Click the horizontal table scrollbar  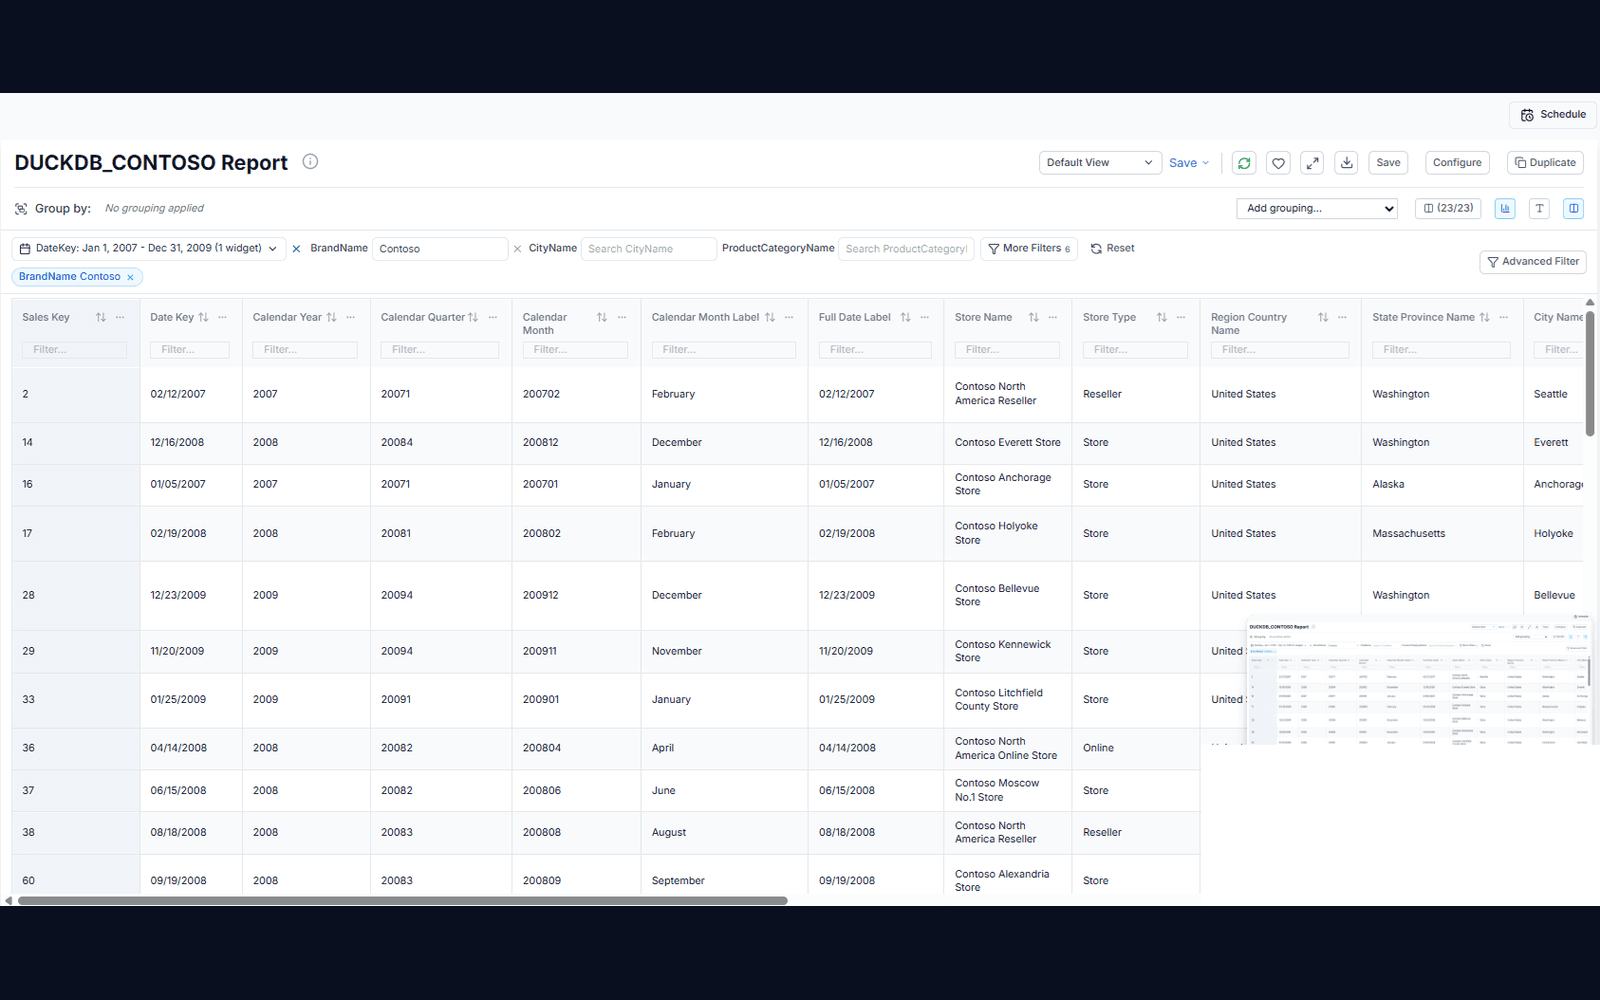click(x=403, y=901)
